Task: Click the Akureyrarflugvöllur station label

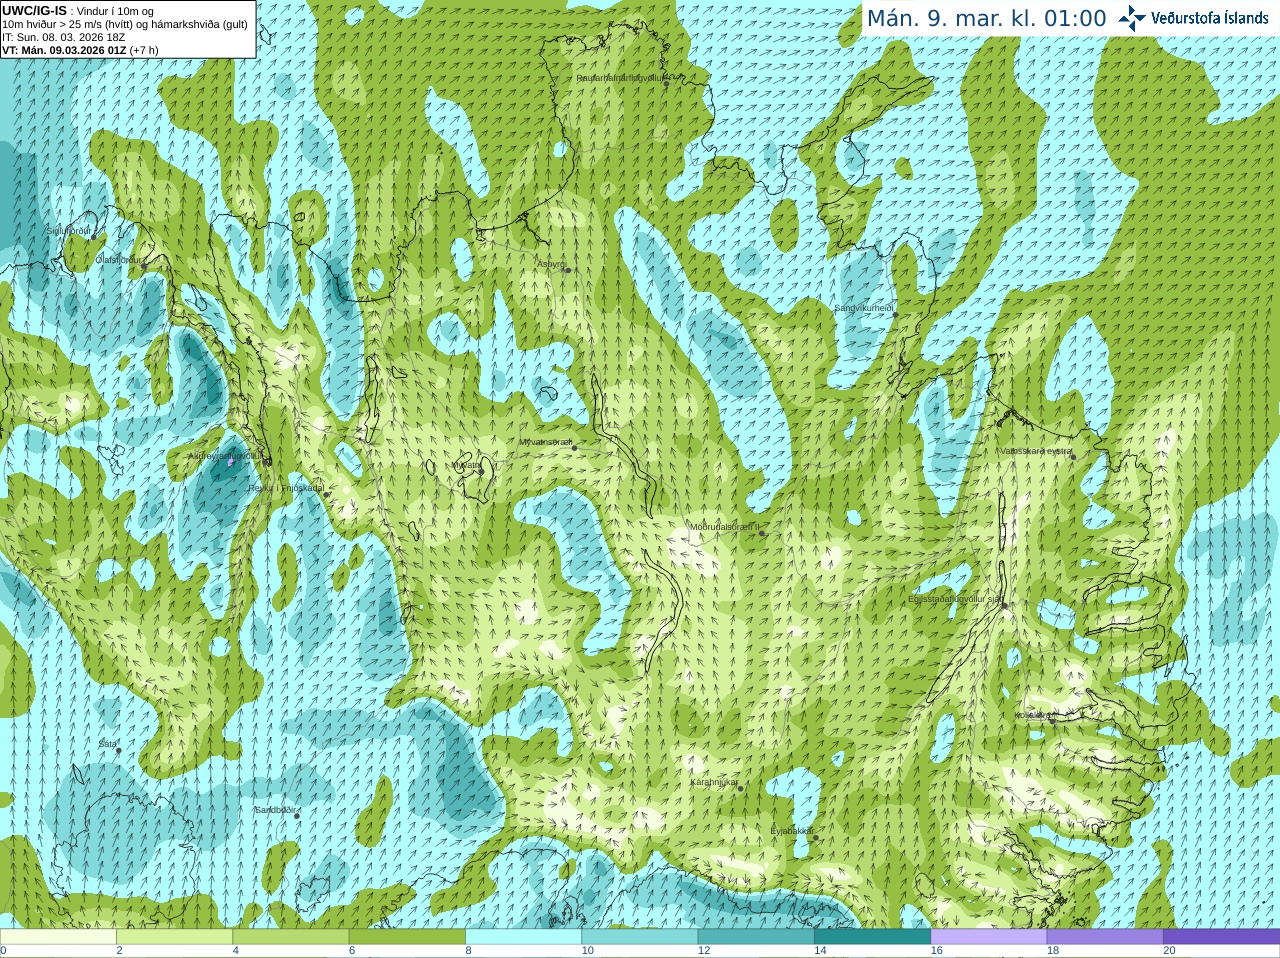Action: coord(226,456)
